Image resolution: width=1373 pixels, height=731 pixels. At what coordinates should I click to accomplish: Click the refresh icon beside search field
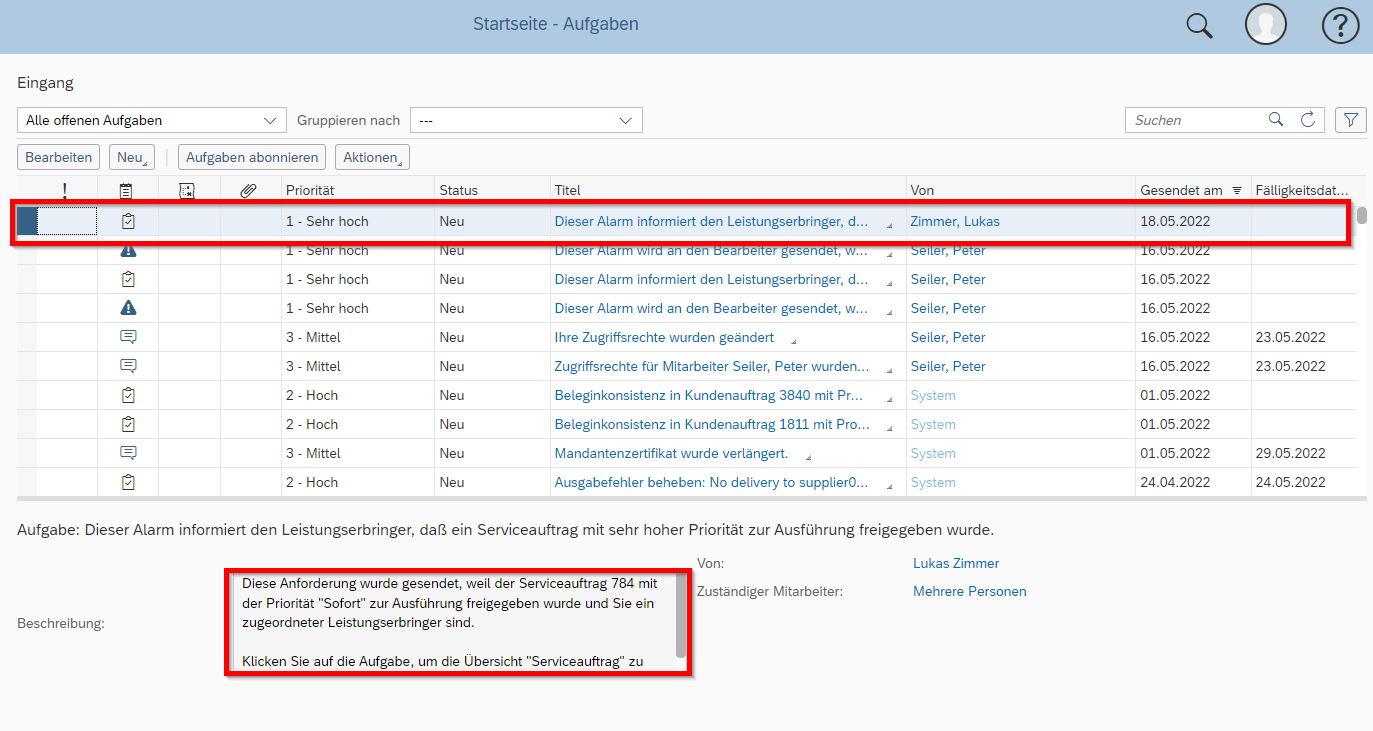[1307, 120]
